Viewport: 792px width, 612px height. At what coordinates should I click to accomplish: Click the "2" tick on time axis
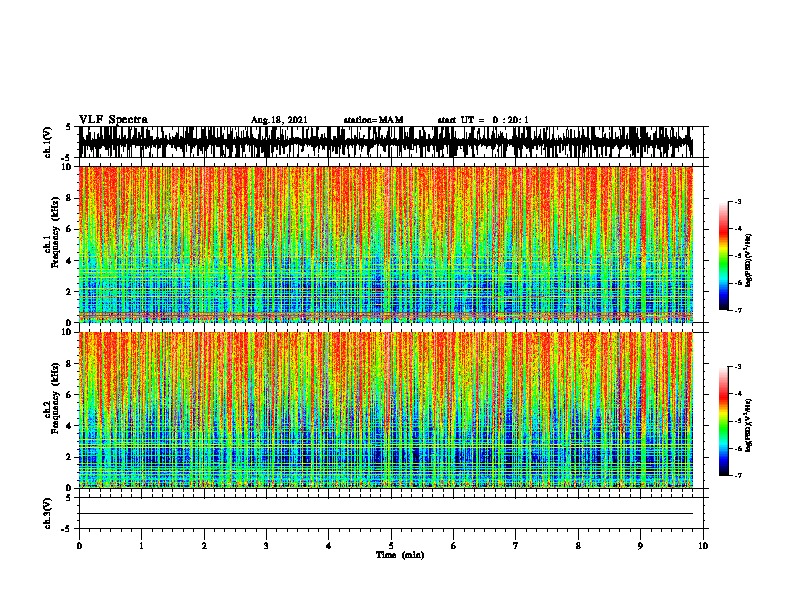pyautogui.click(x=204, y=546)
